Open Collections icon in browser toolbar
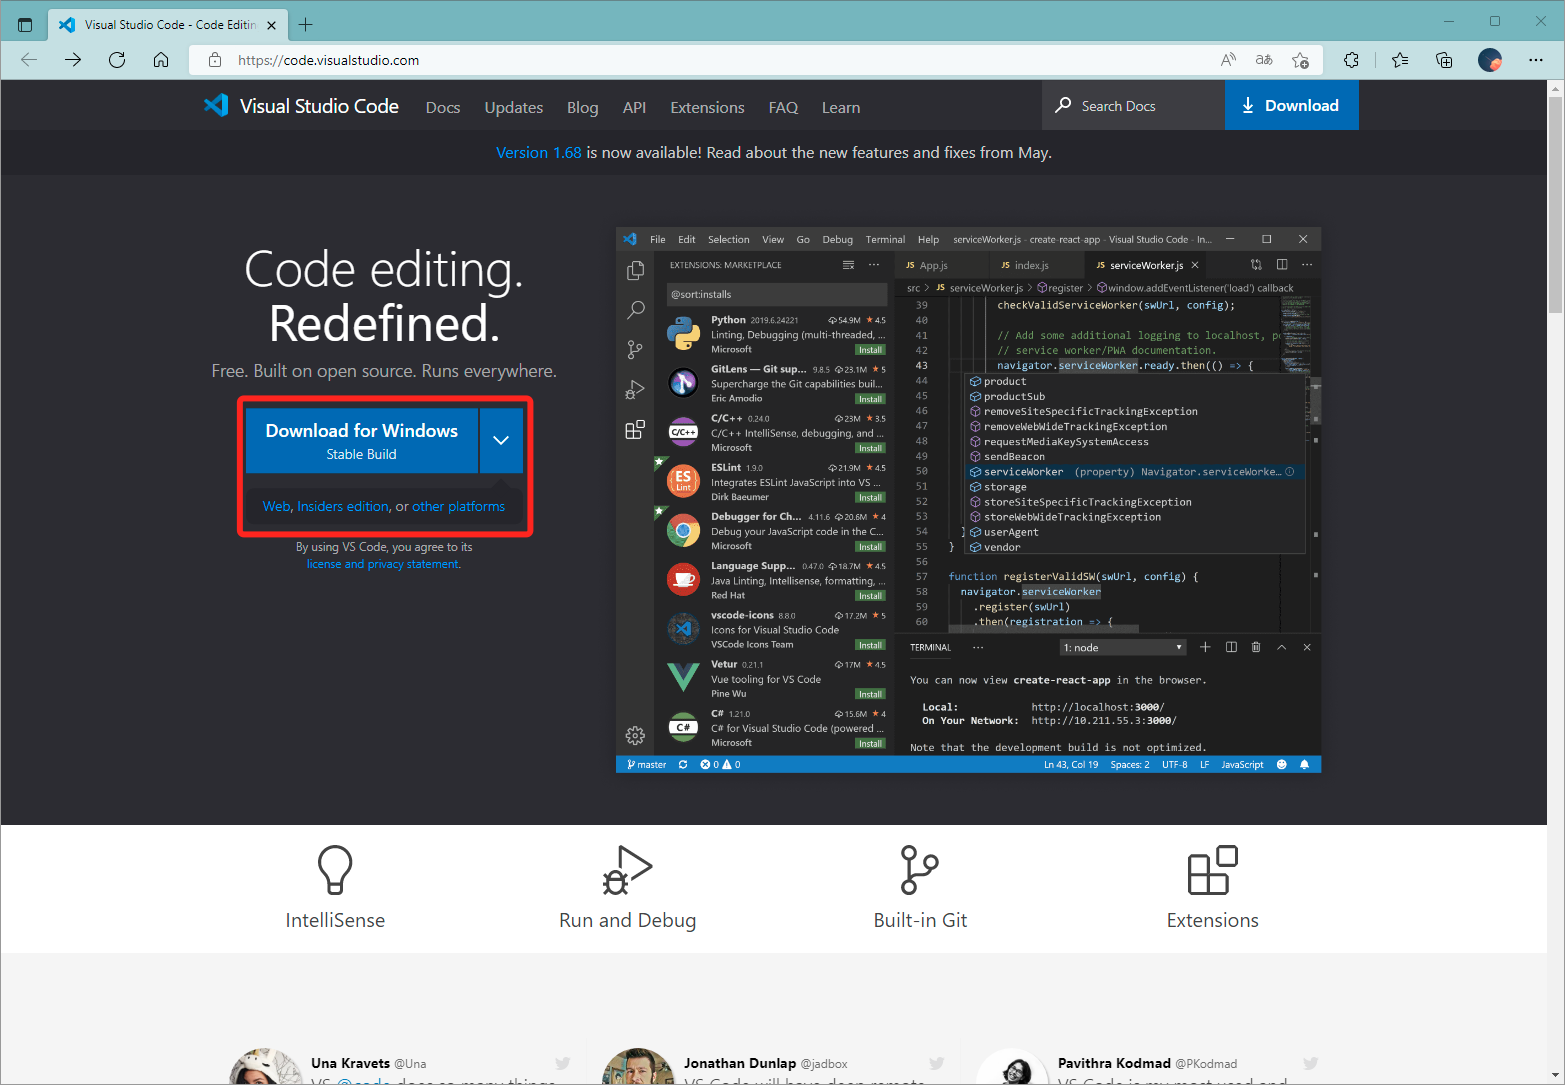Screen dimensions: 1565x1085 (1444, 60)
